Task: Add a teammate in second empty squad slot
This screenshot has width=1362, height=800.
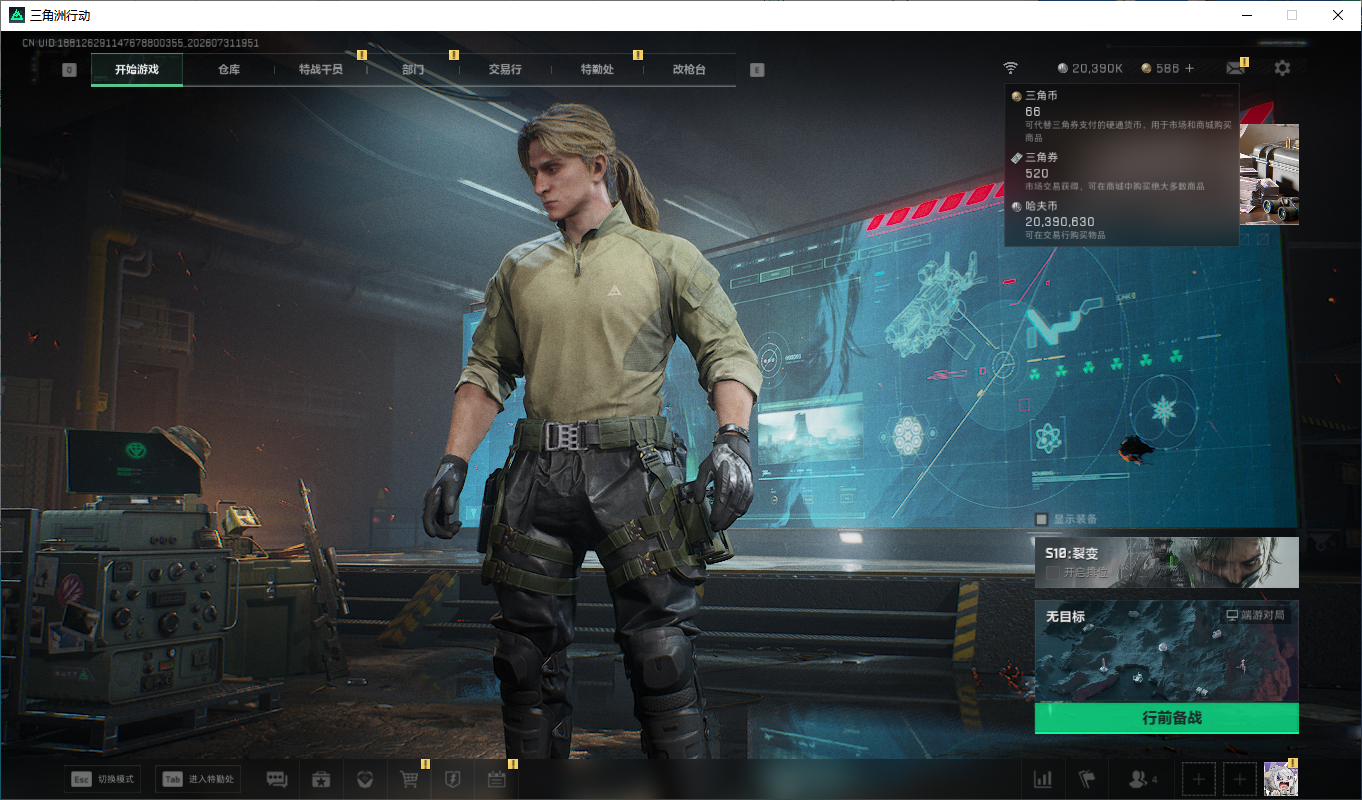Action: point(1240,779)
